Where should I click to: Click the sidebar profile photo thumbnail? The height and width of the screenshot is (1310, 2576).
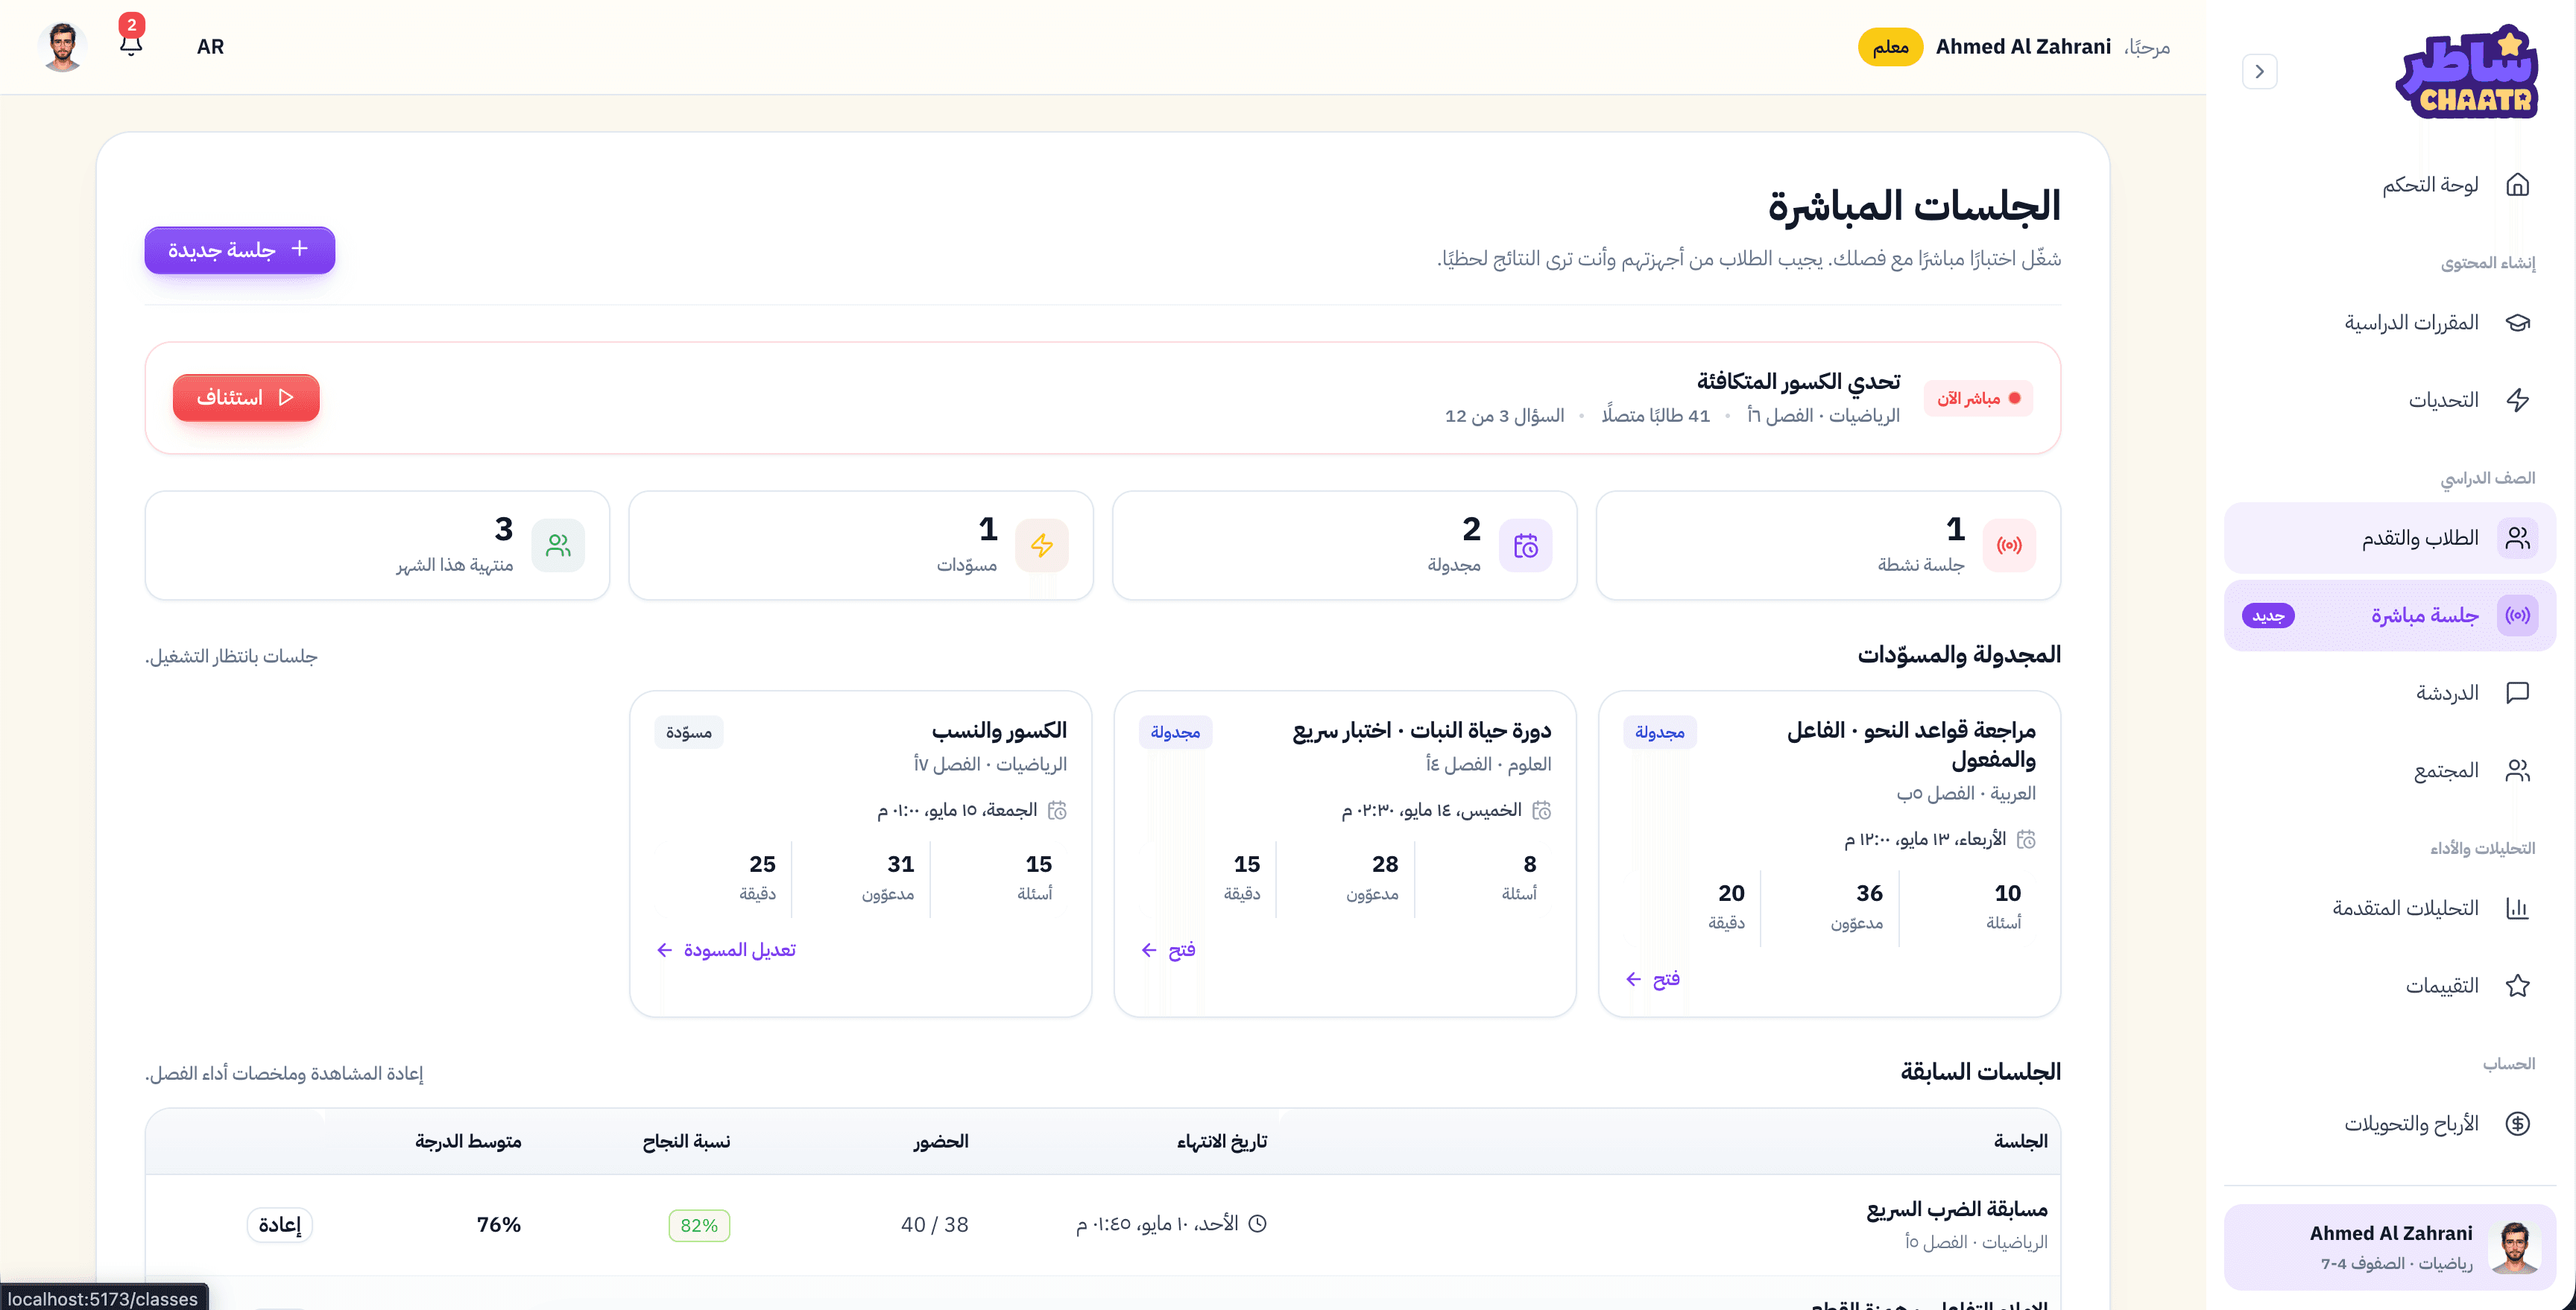tap(2514, 1247)
